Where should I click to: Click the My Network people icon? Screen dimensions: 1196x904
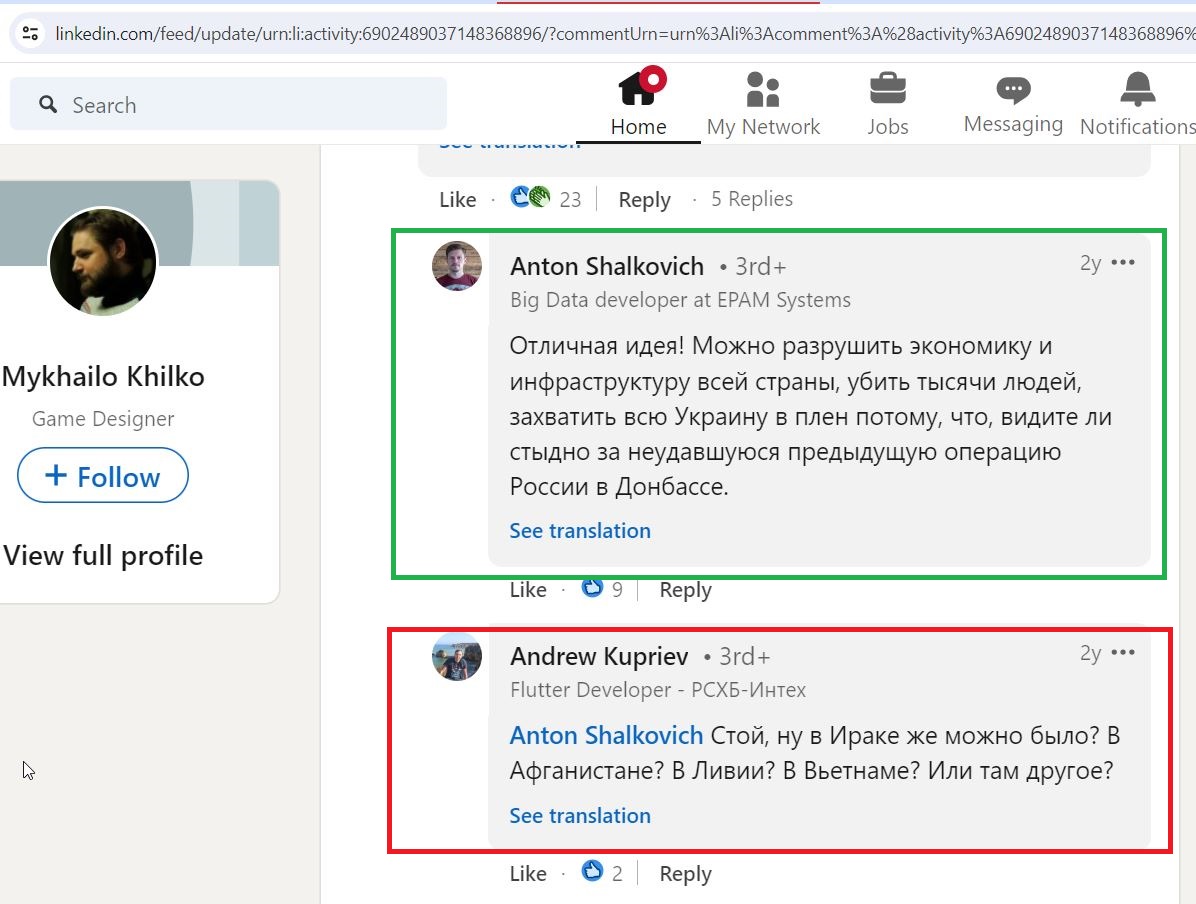click(763, 88)
